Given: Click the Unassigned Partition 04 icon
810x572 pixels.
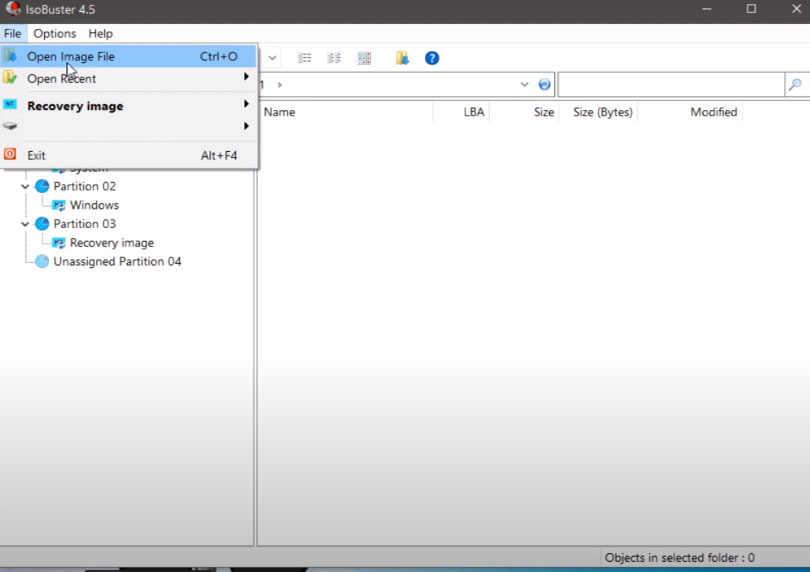Looking at the screenshot, I should pyautogui.click(x=42, y=262).
